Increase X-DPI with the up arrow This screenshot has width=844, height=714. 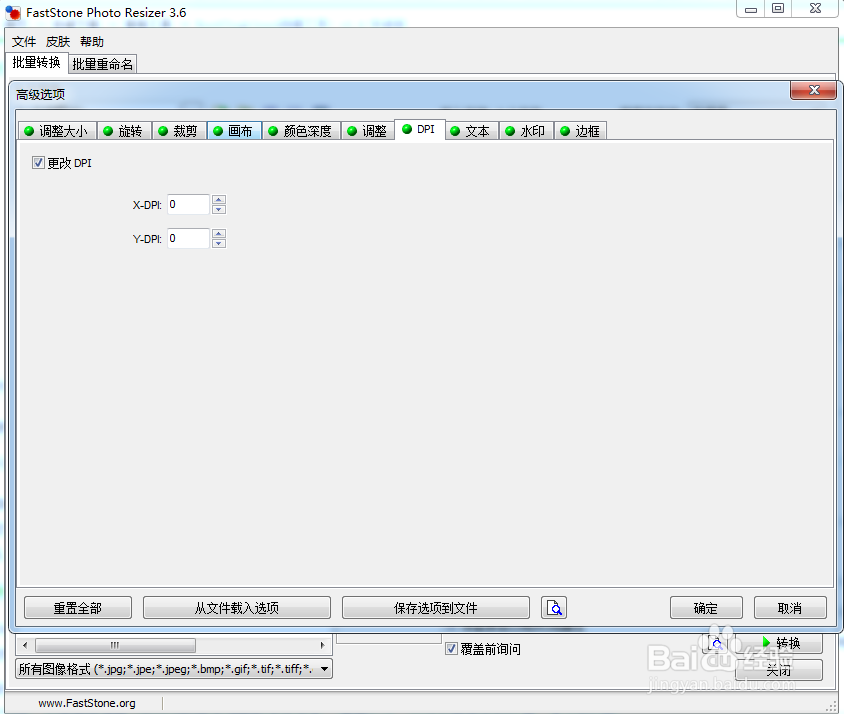(x=219, y=200)
